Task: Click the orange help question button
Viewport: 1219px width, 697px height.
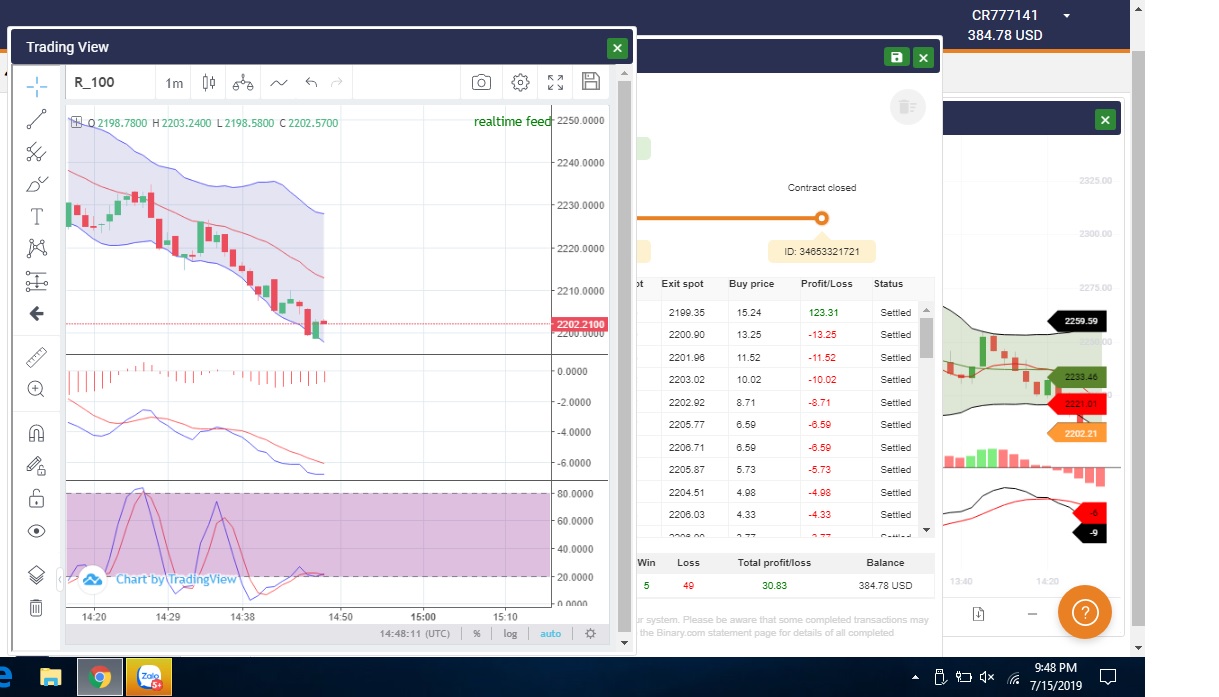Action: click(1084, 611)
